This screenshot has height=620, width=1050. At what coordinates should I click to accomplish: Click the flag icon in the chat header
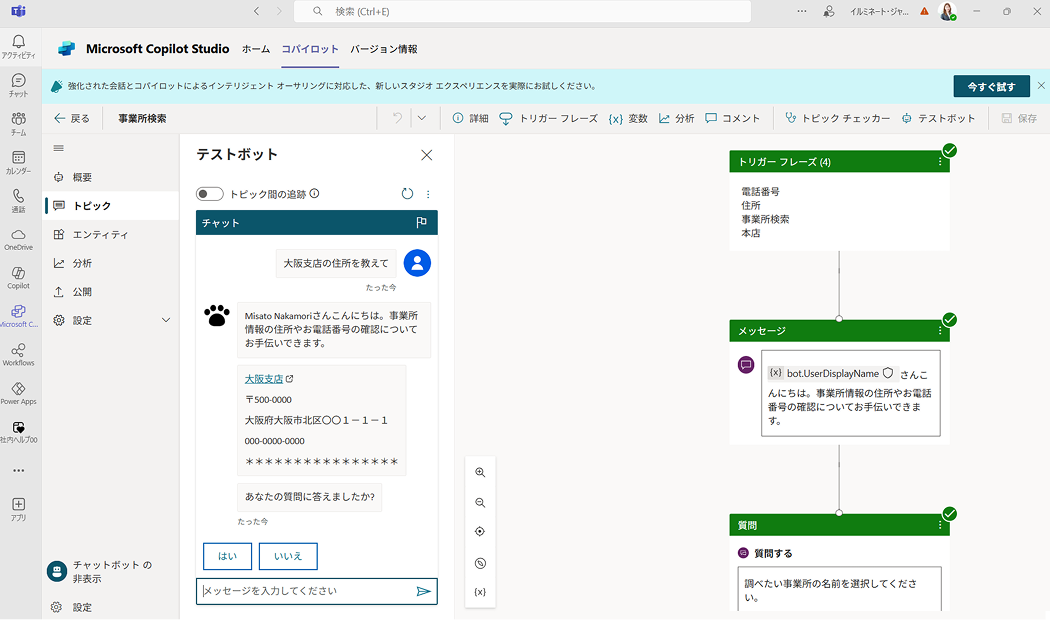[421, 222]
